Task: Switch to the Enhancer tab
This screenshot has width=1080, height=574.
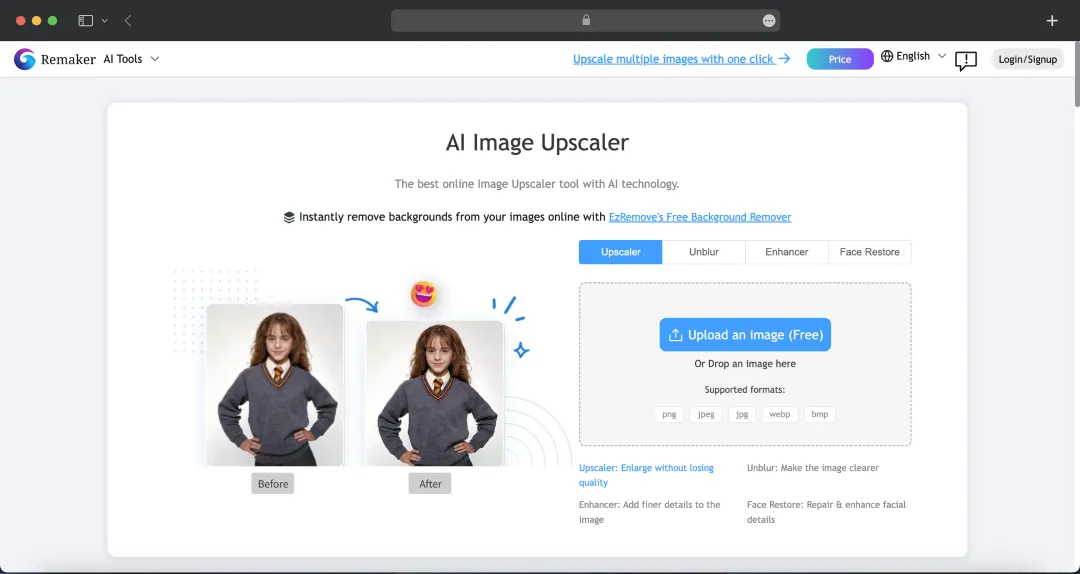Action: pyautogui.click(x=787, y=252)
